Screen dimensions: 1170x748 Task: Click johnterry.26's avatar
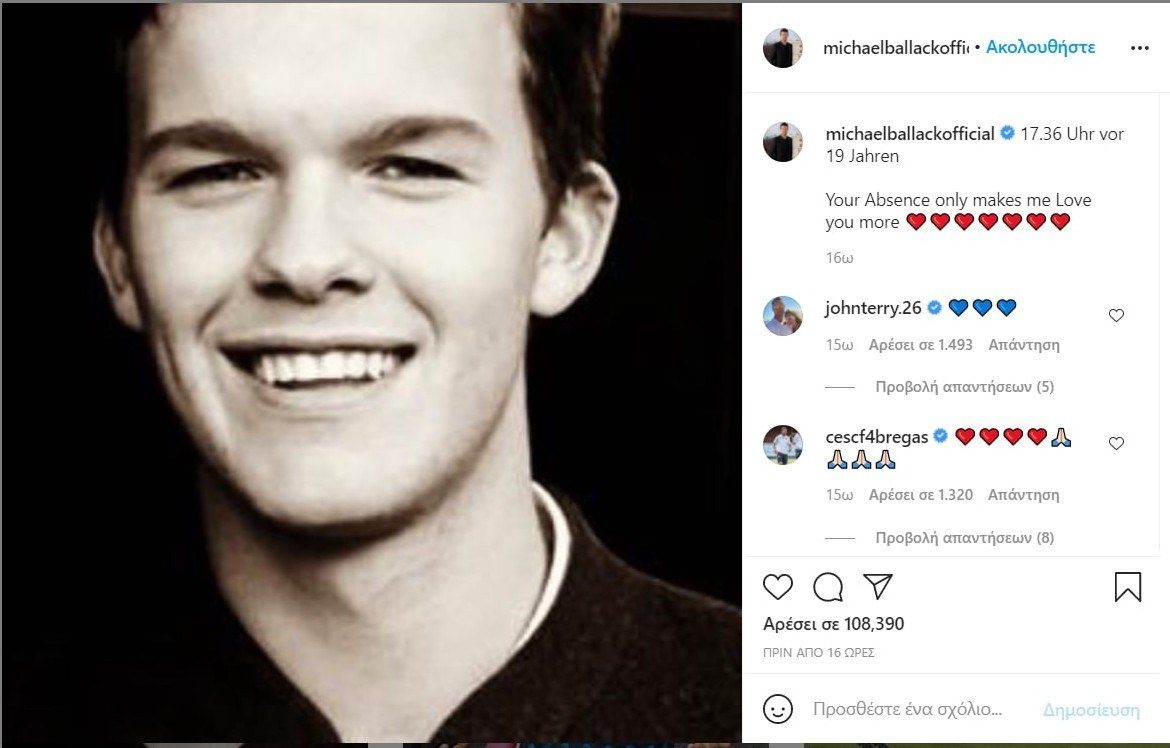(783, 316)
